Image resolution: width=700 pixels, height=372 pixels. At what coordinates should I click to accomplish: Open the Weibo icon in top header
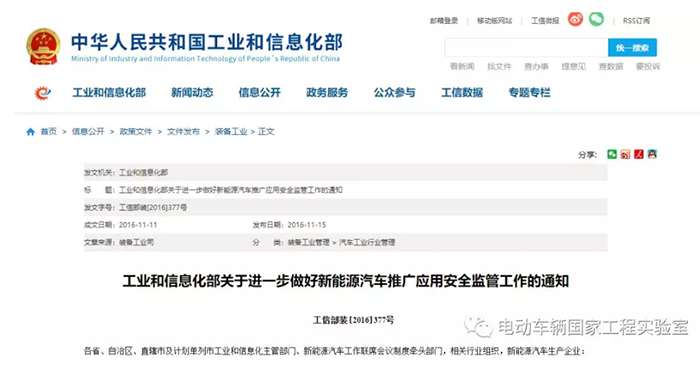(x=575, y=19)
